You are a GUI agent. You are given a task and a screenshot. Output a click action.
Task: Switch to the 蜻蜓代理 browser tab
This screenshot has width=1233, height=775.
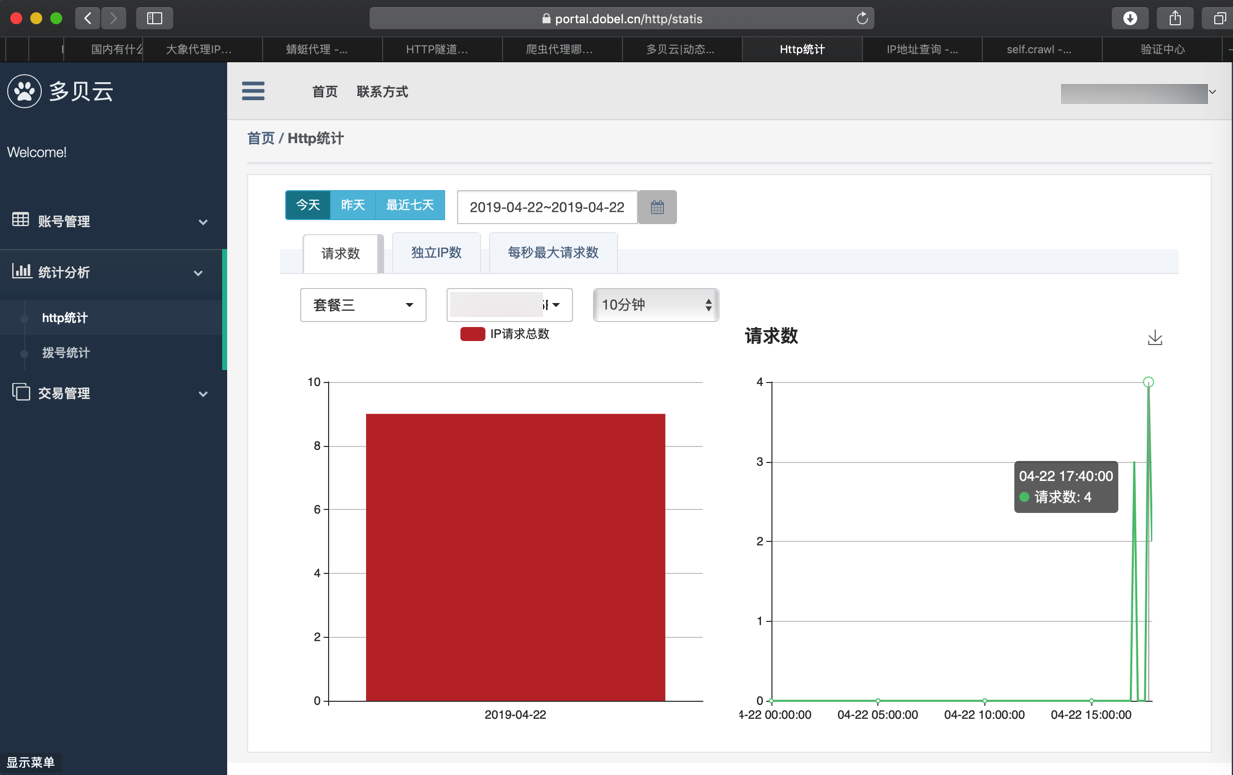point(317,49)
